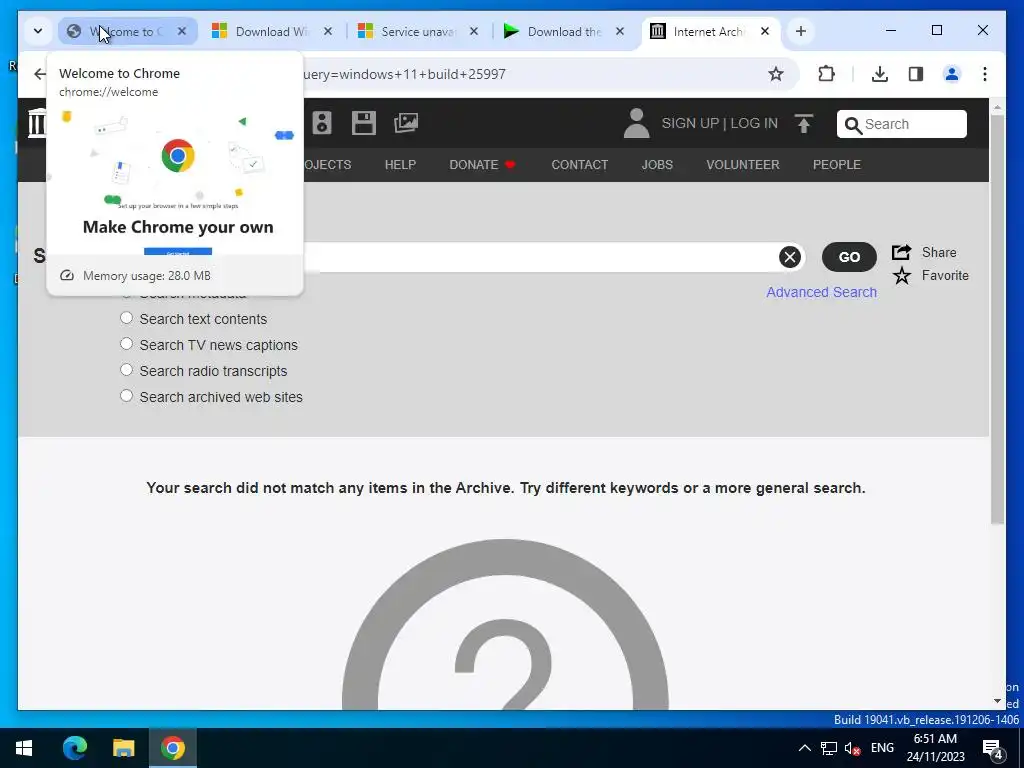
Task: Select Search radio transcripts radio button
Action: [127, 370]
